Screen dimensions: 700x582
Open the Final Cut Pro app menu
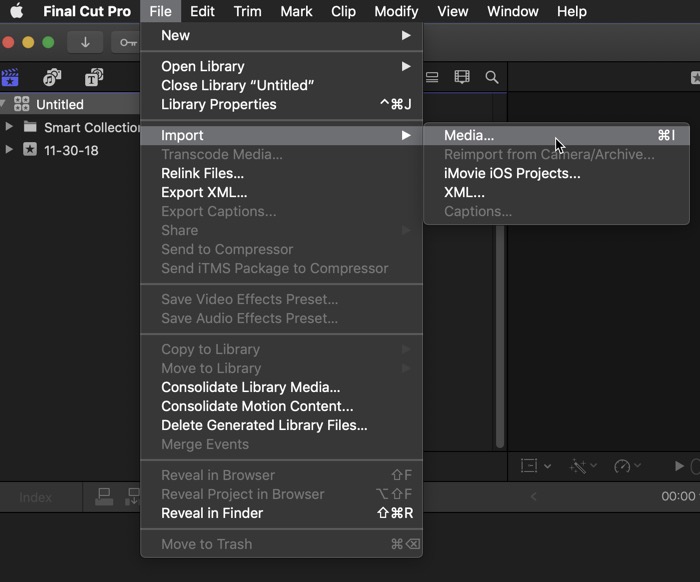87,11
